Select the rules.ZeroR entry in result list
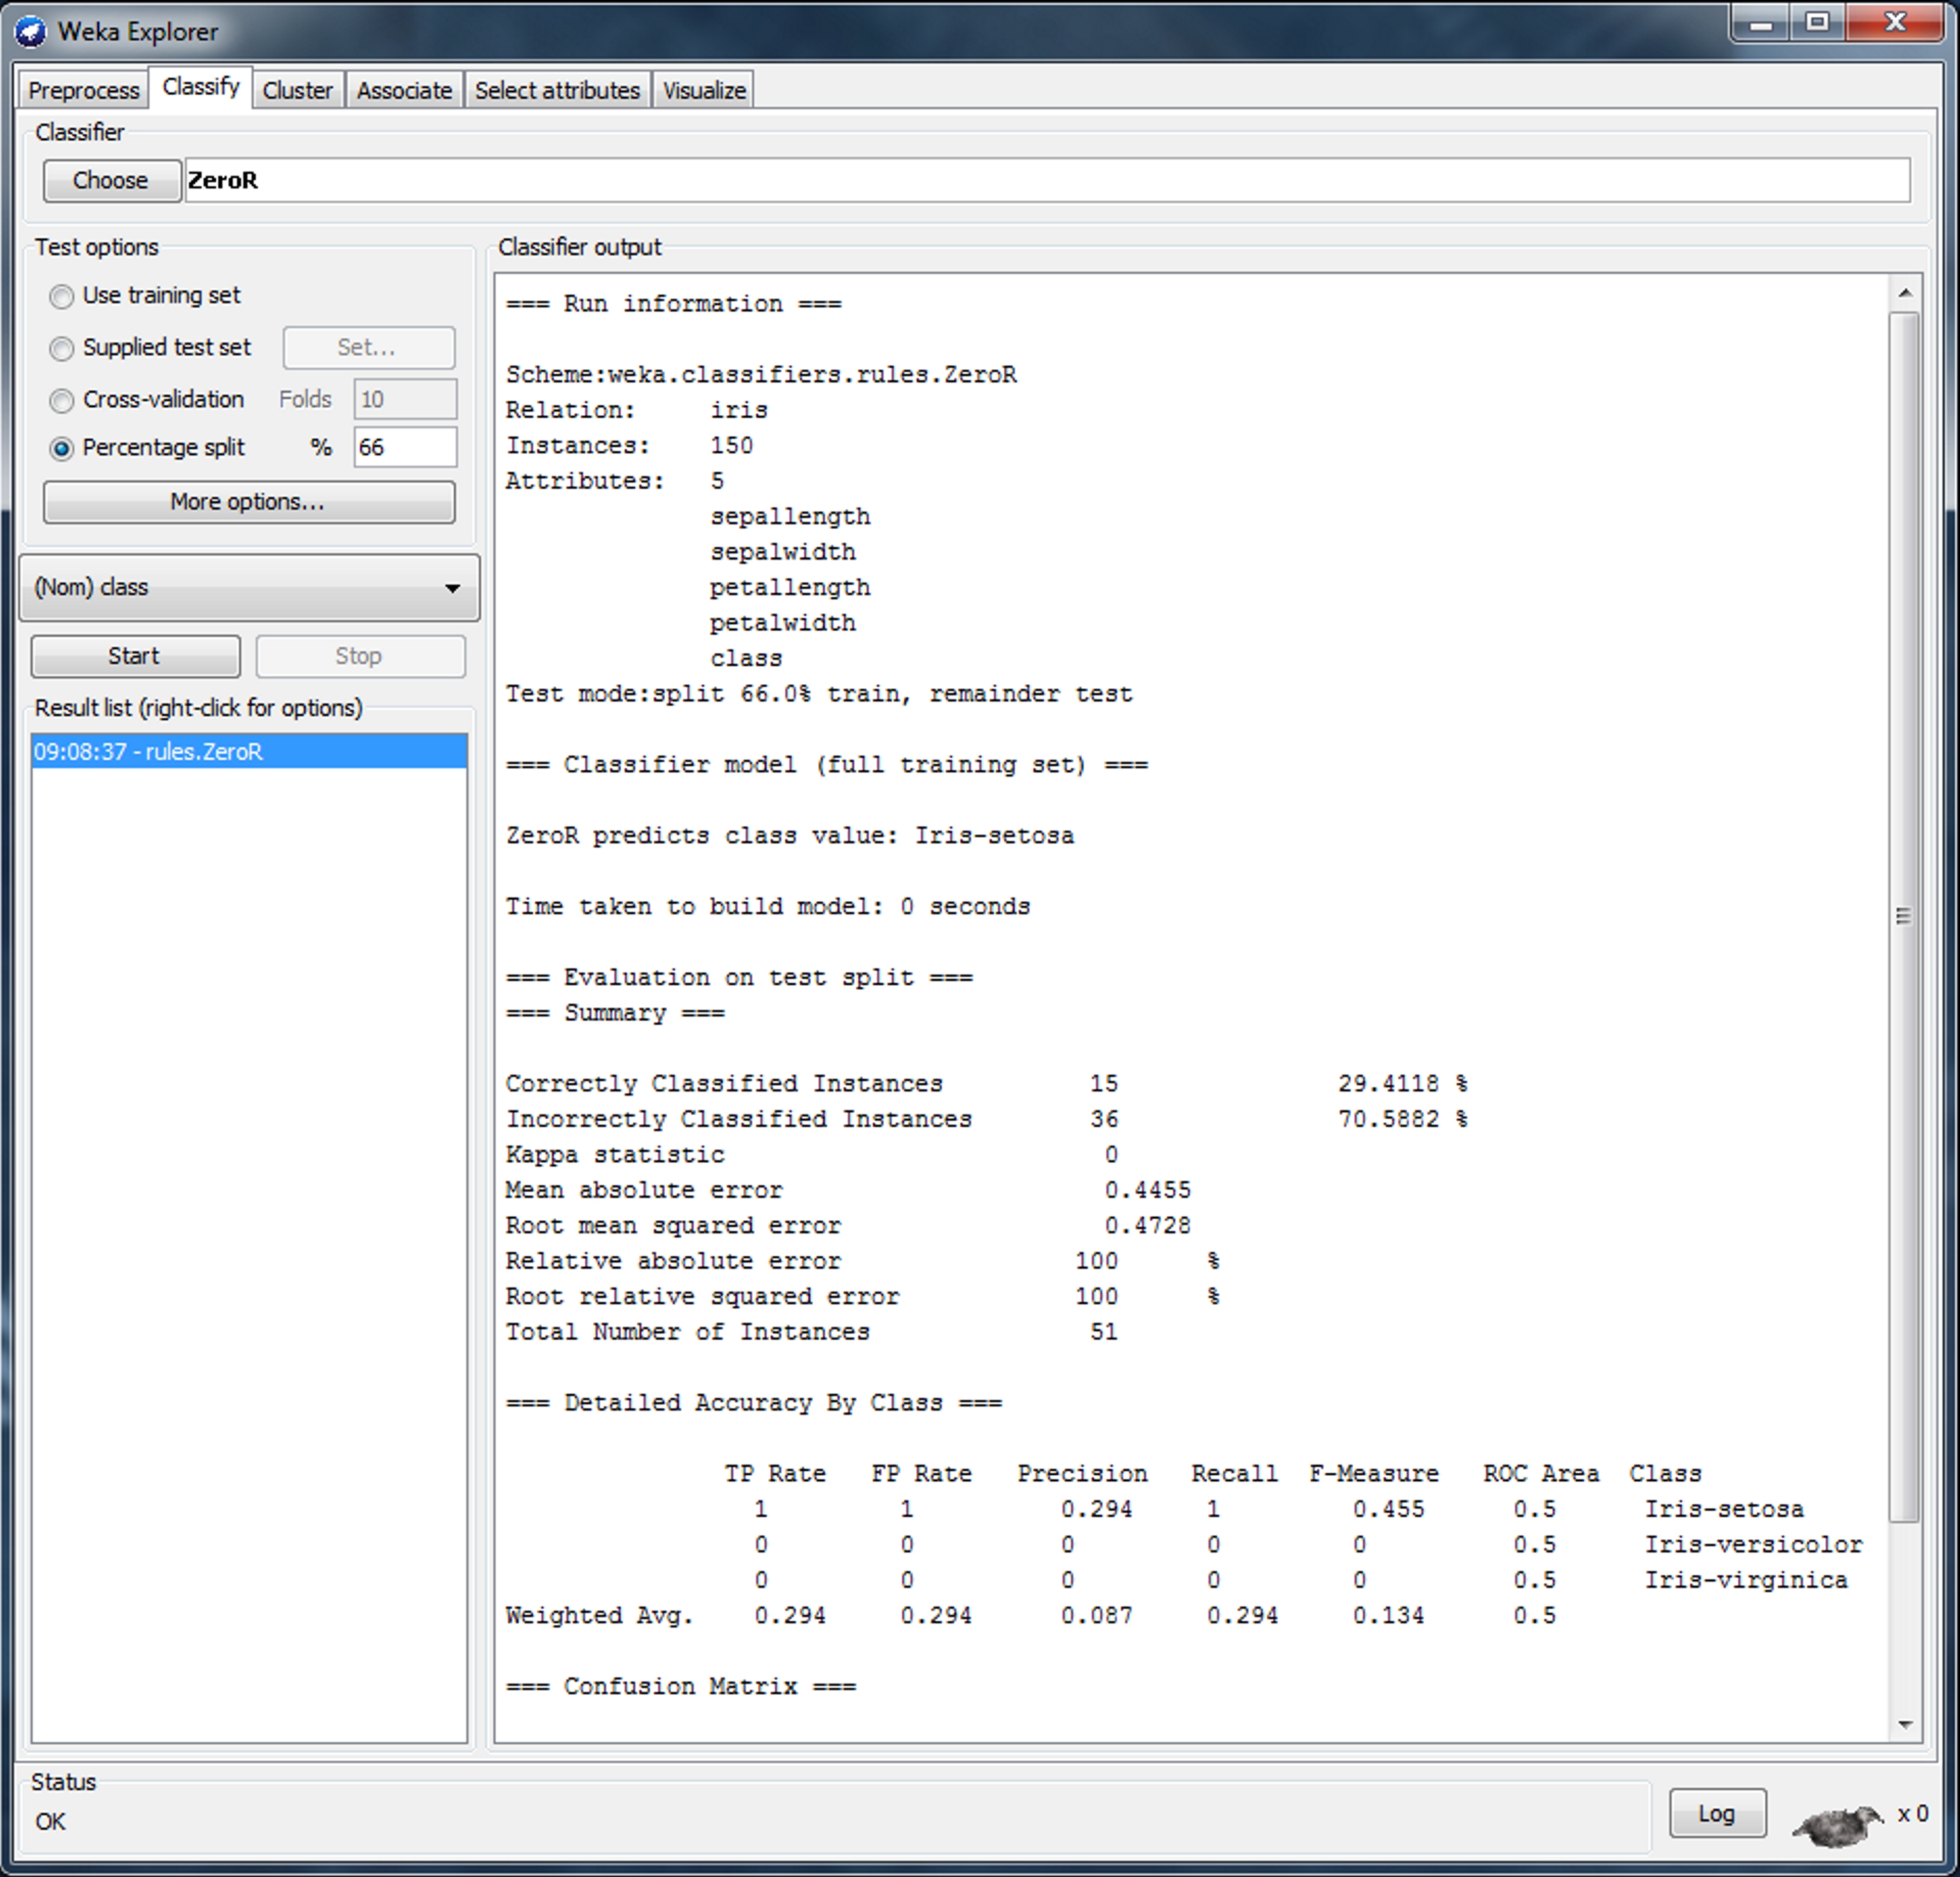Image resolution: width=1960 pixels, height=1877 pixels. pyautogui.click(x=248, y=752)
